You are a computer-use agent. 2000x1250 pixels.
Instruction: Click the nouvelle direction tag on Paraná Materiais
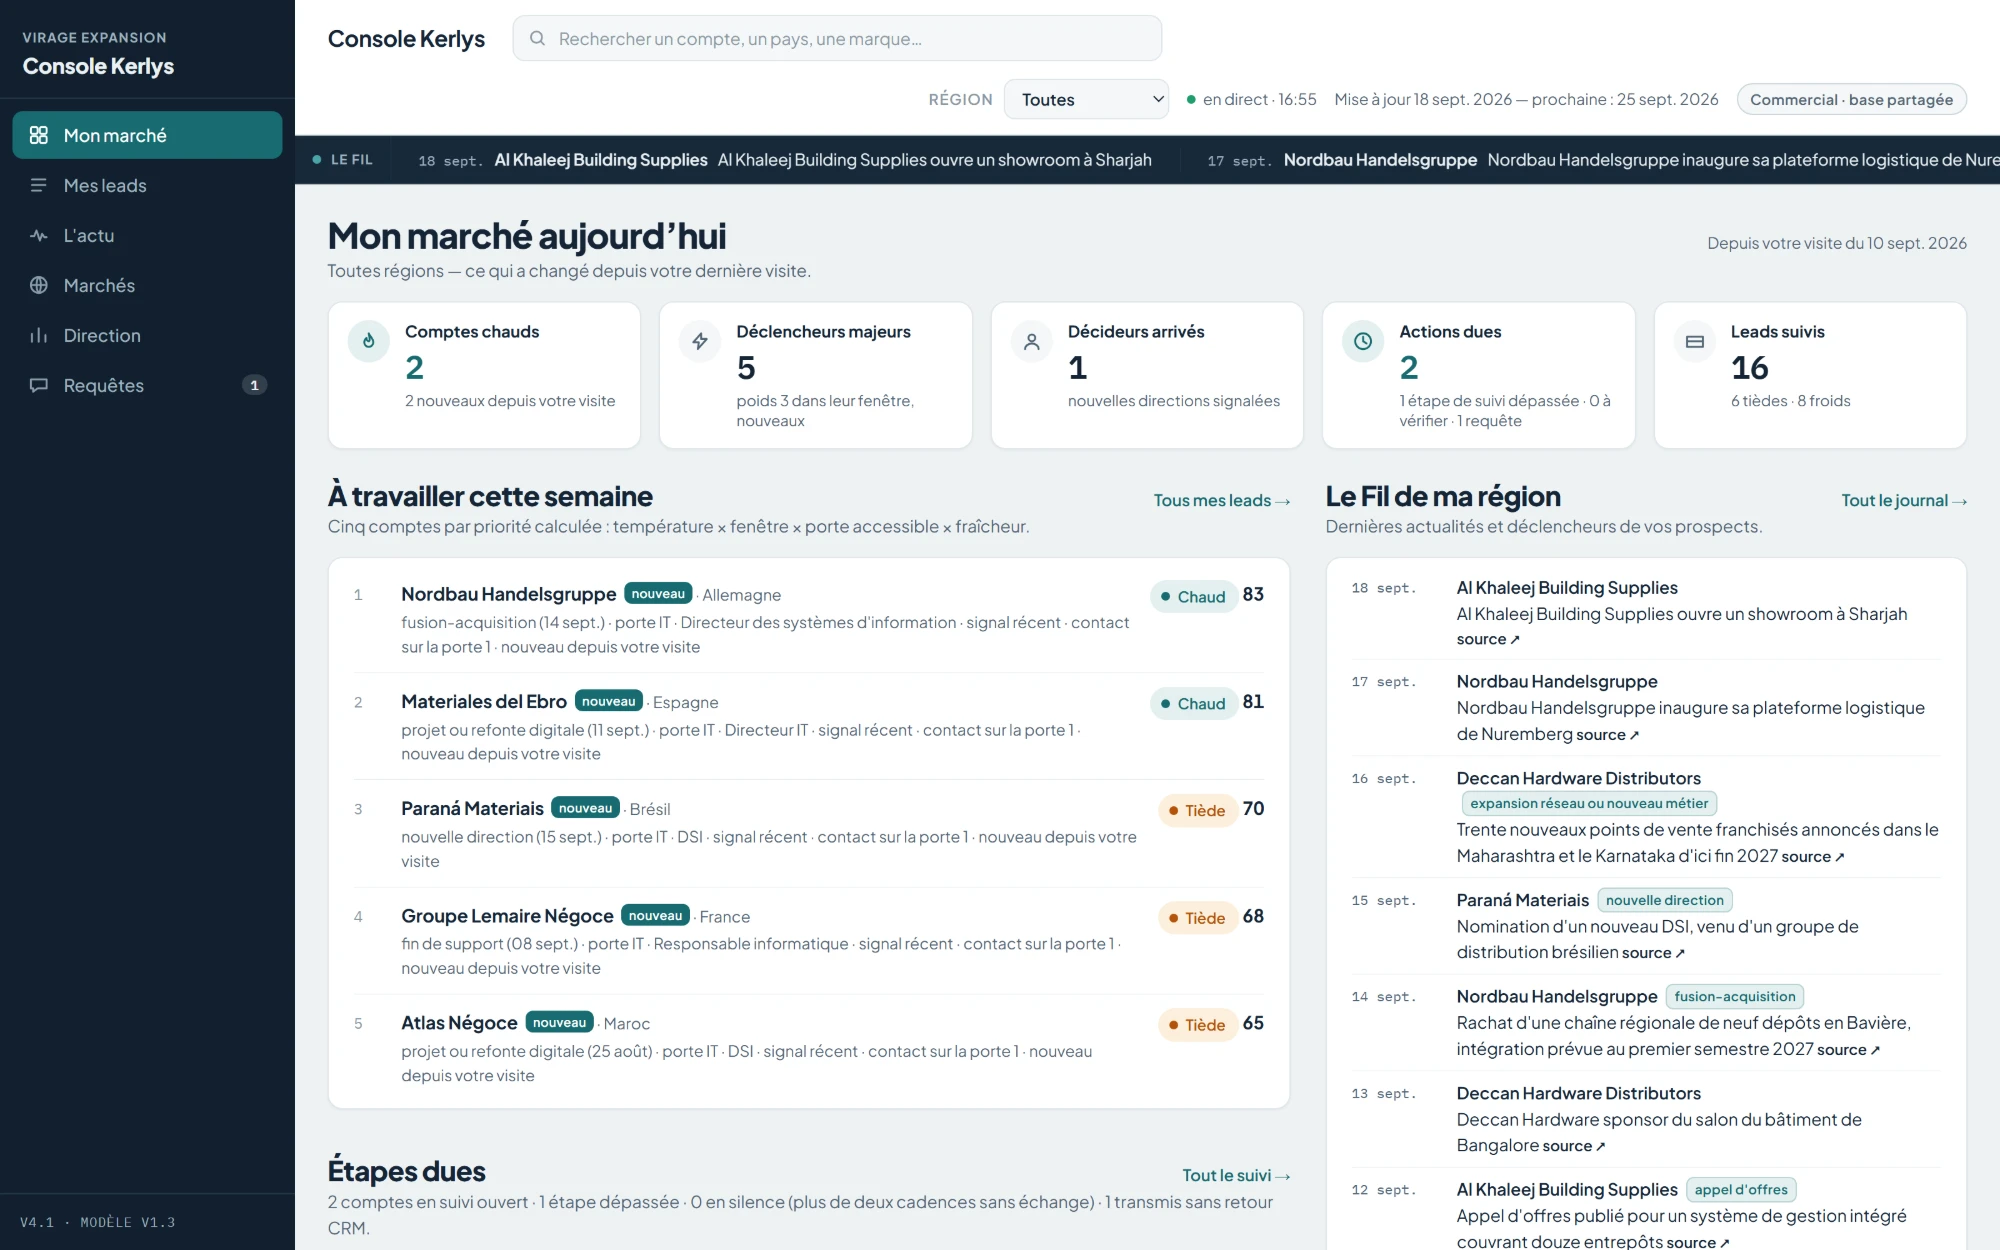(1665, 900)
